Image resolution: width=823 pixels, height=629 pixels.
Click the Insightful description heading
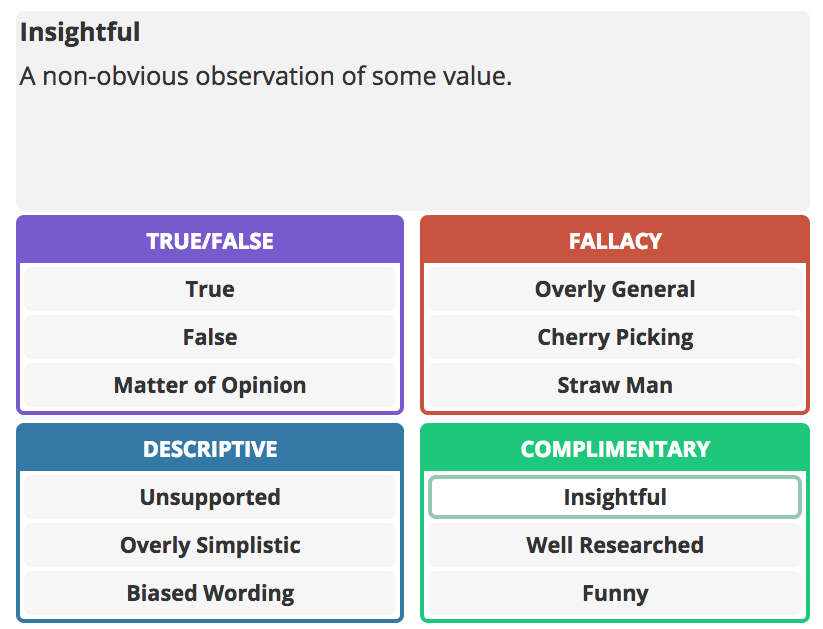pyautogui.click(x=80, y=32)
